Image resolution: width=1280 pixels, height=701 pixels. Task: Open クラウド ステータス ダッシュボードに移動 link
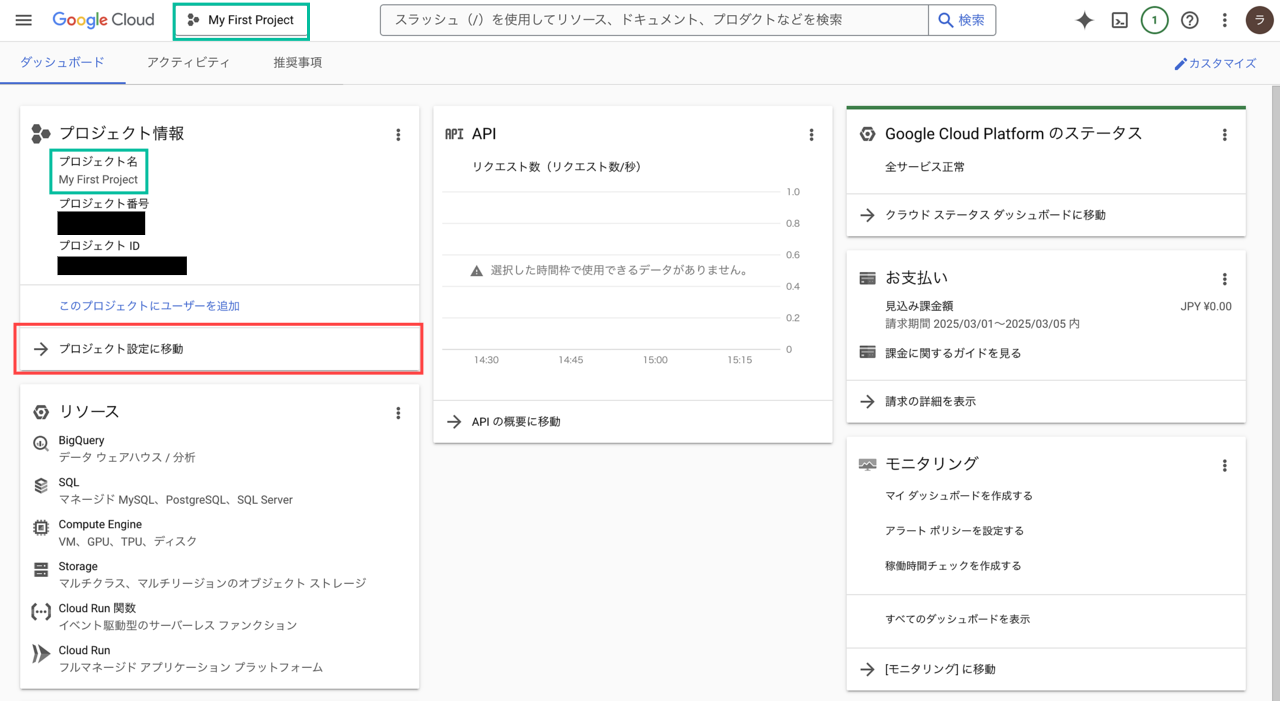tap(1046, 215)
